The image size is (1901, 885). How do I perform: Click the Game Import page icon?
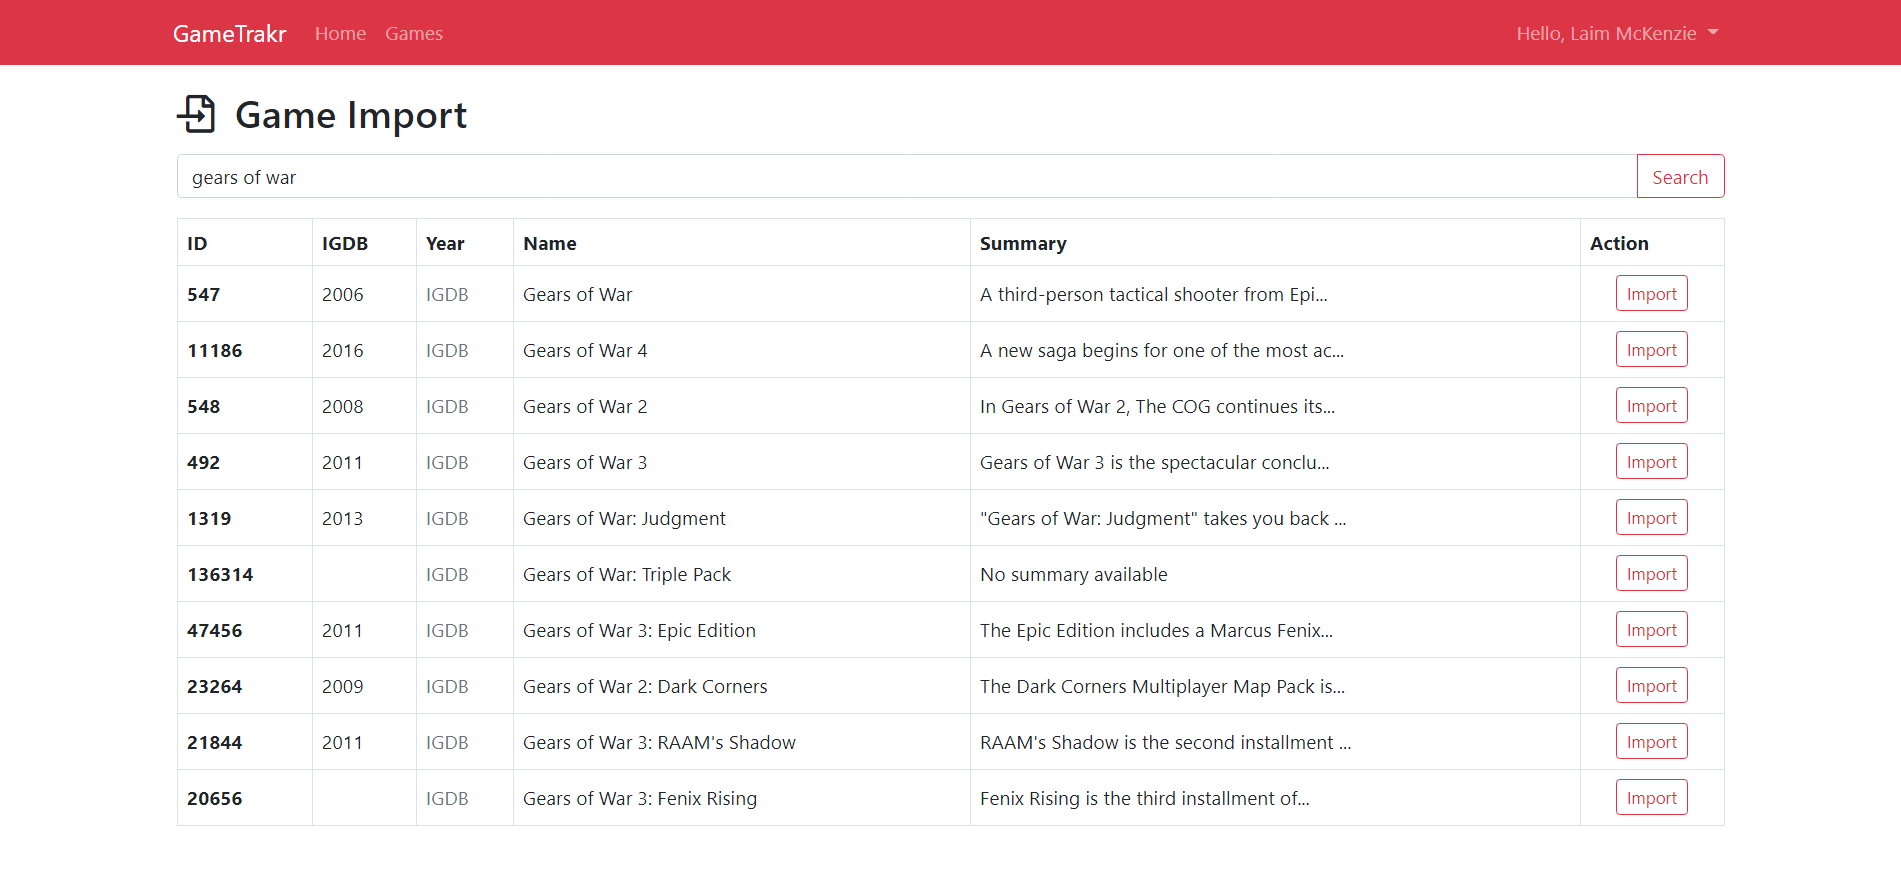197,114
